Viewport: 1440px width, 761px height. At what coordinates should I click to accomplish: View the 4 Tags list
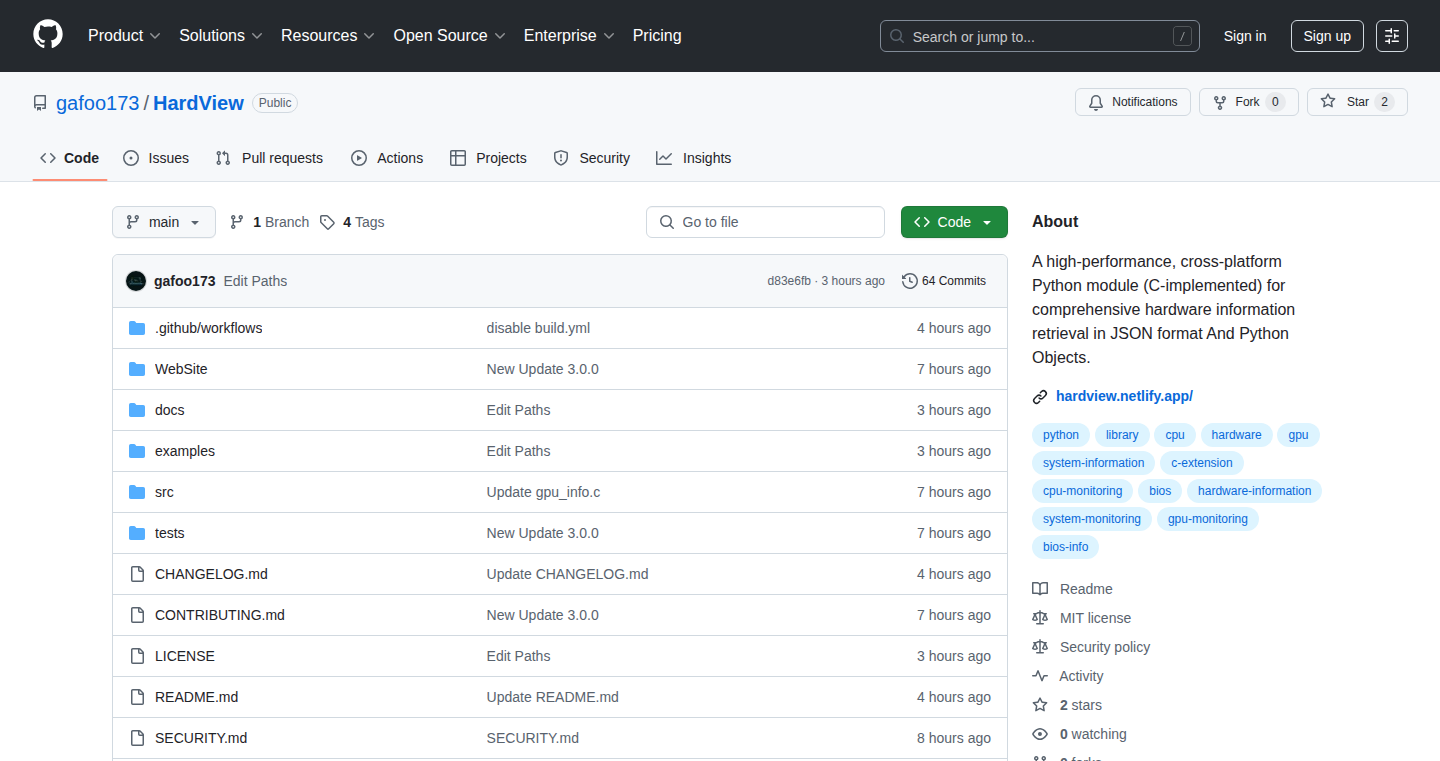point(352,222)
